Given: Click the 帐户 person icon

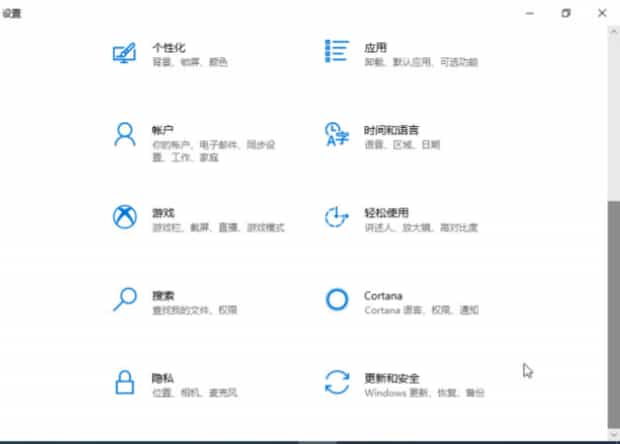Looking at the screenshot, I should point(124,135).
